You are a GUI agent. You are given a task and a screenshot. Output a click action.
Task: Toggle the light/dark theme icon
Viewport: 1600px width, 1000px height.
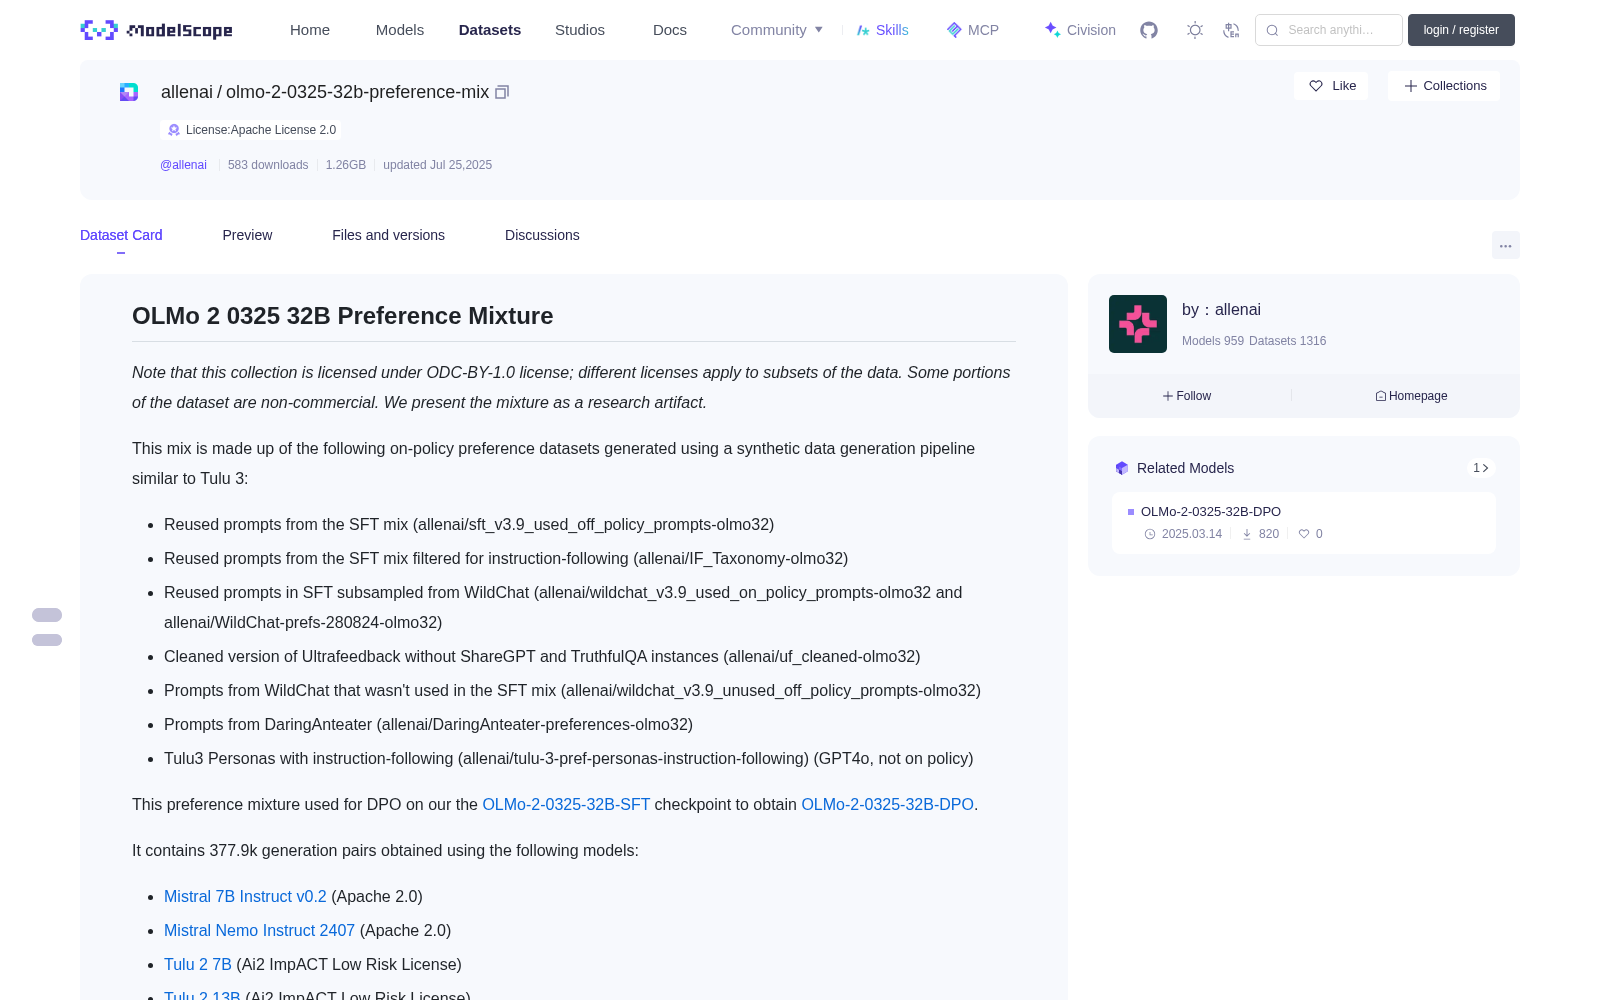point(1195,30)
